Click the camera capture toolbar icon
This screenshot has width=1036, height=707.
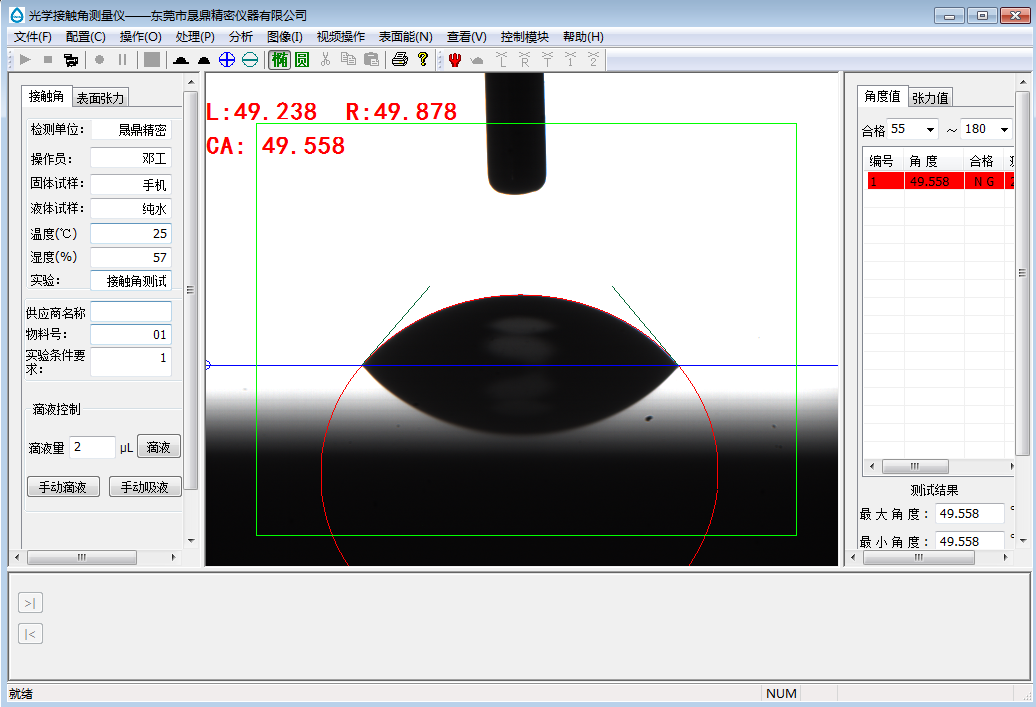click(70, 60)
